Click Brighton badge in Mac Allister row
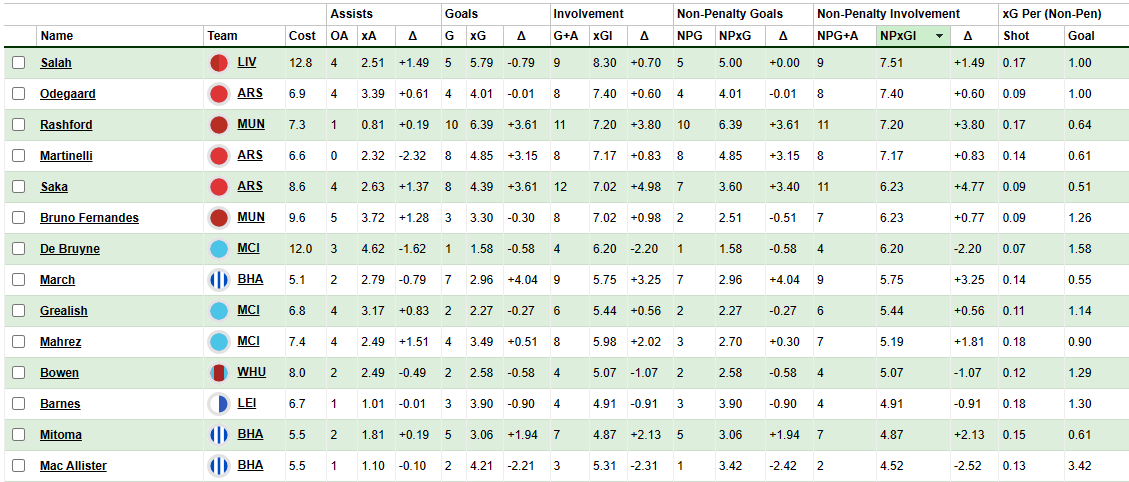 click(x=219, y=466)
